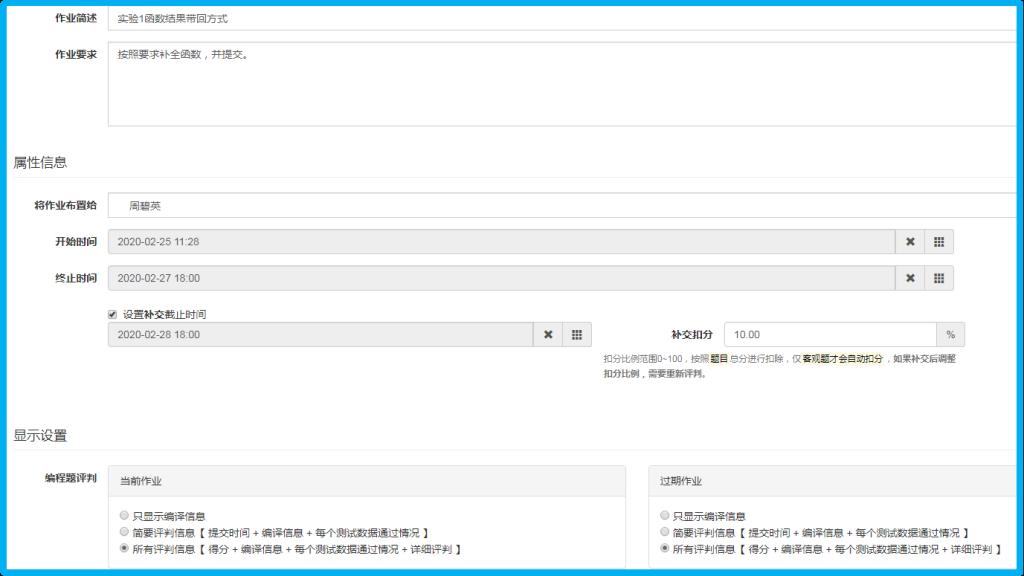The height and width of the screenshot is (576, 1024).
Task: Select 所有评判信息 under 过期作业
Action: click(665, 549)
